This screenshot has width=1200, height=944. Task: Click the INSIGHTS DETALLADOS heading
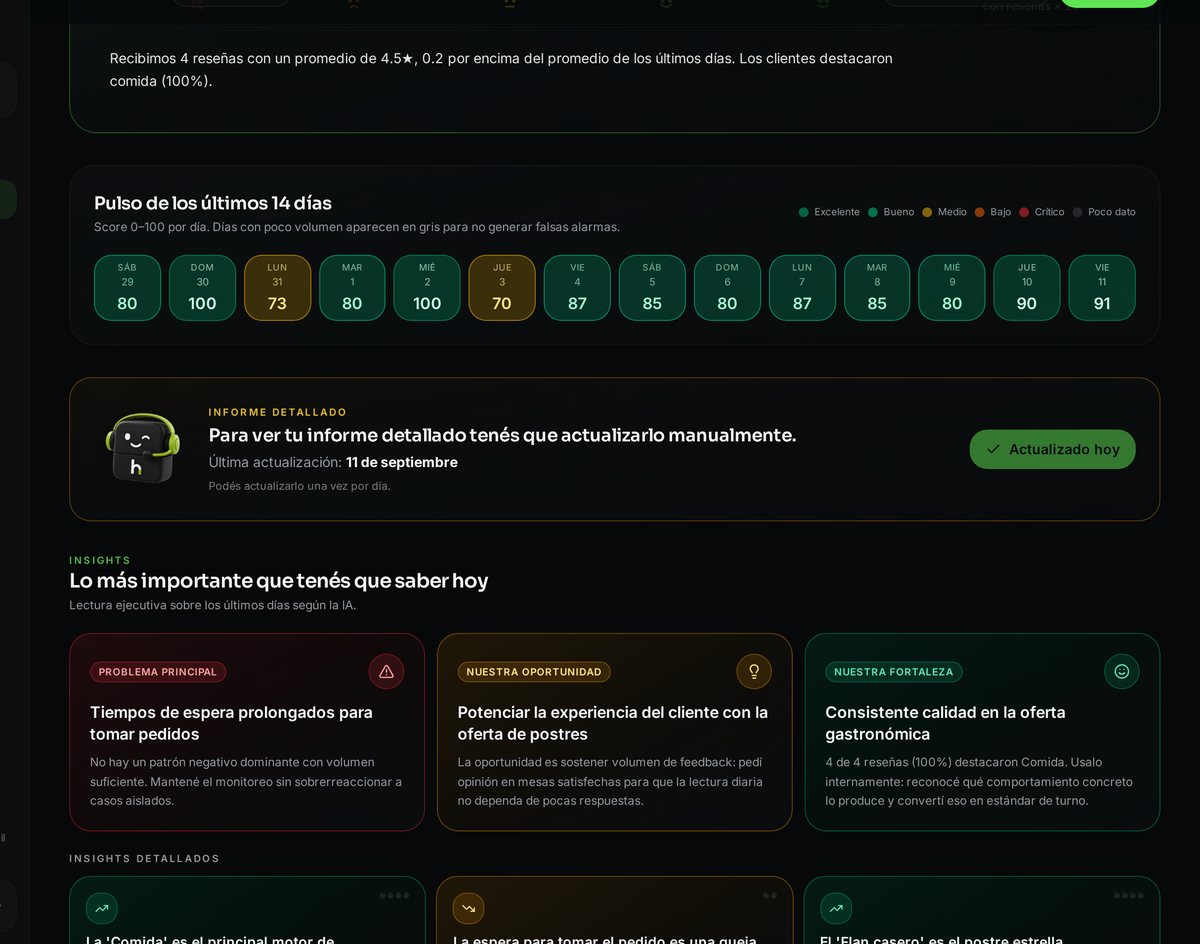point(144,859)
